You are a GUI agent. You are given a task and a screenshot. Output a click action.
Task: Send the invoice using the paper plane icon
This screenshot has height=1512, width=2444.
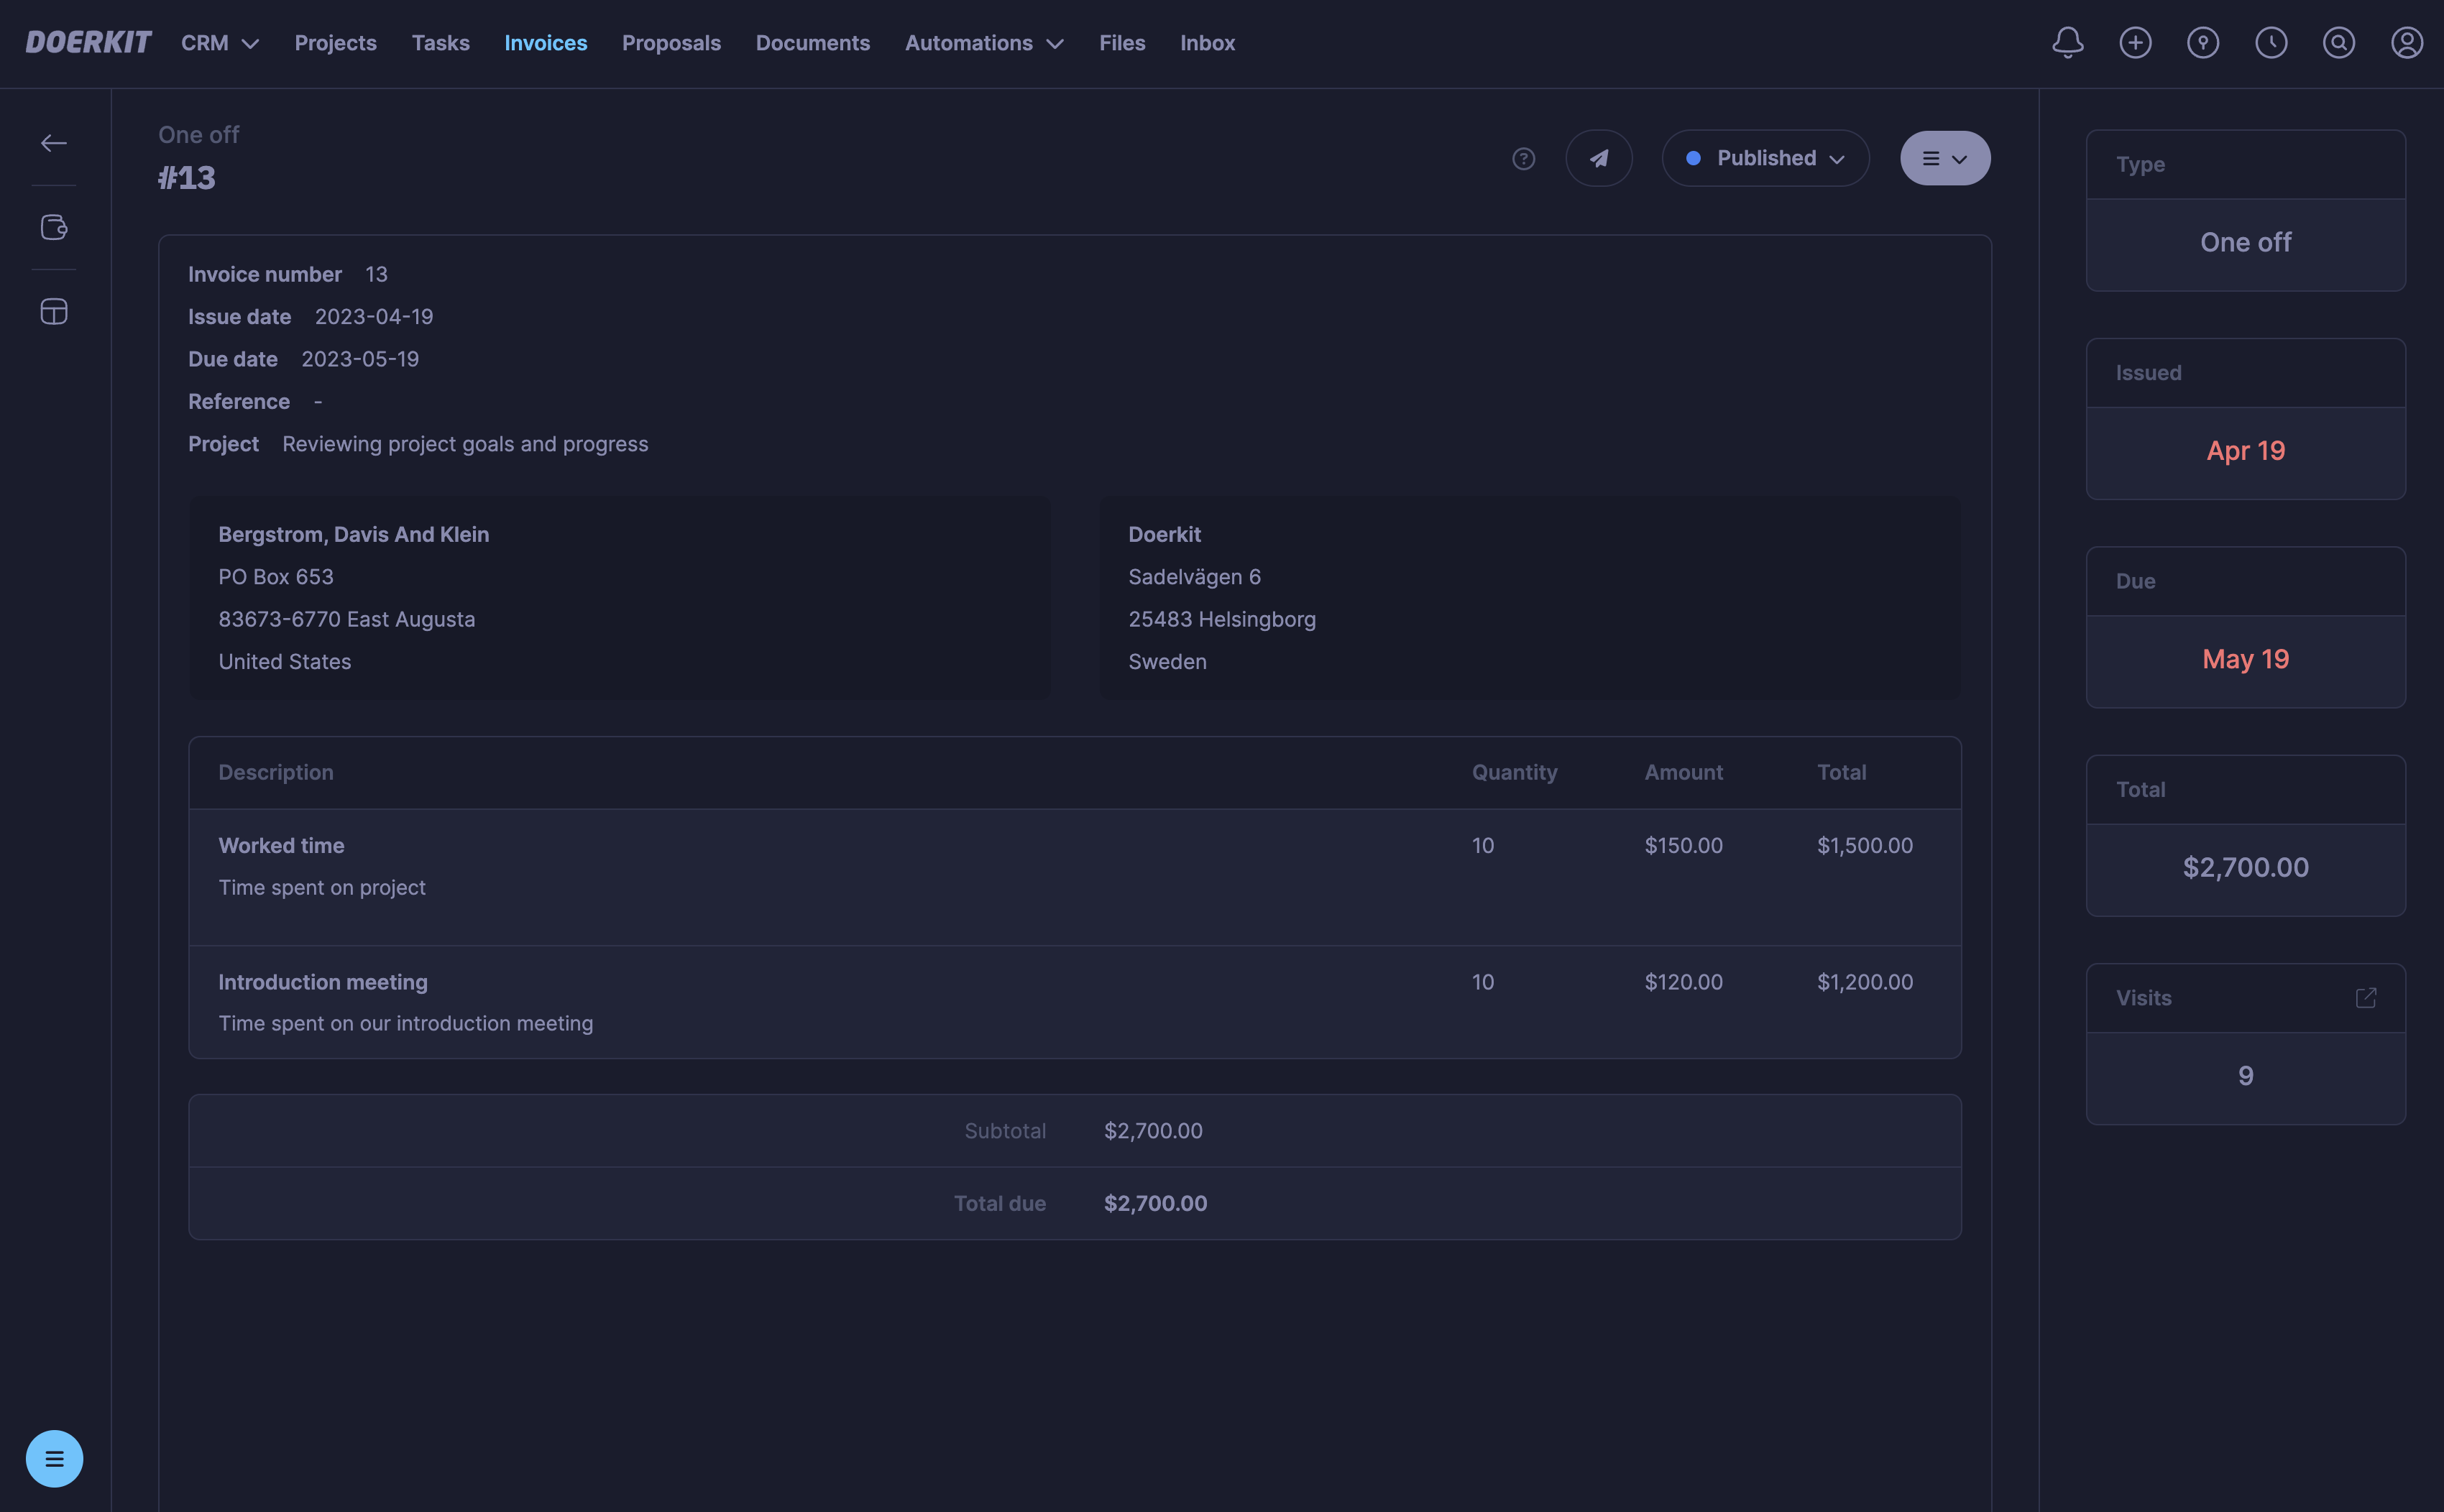pyautogui.click(x=1598, y=157)
